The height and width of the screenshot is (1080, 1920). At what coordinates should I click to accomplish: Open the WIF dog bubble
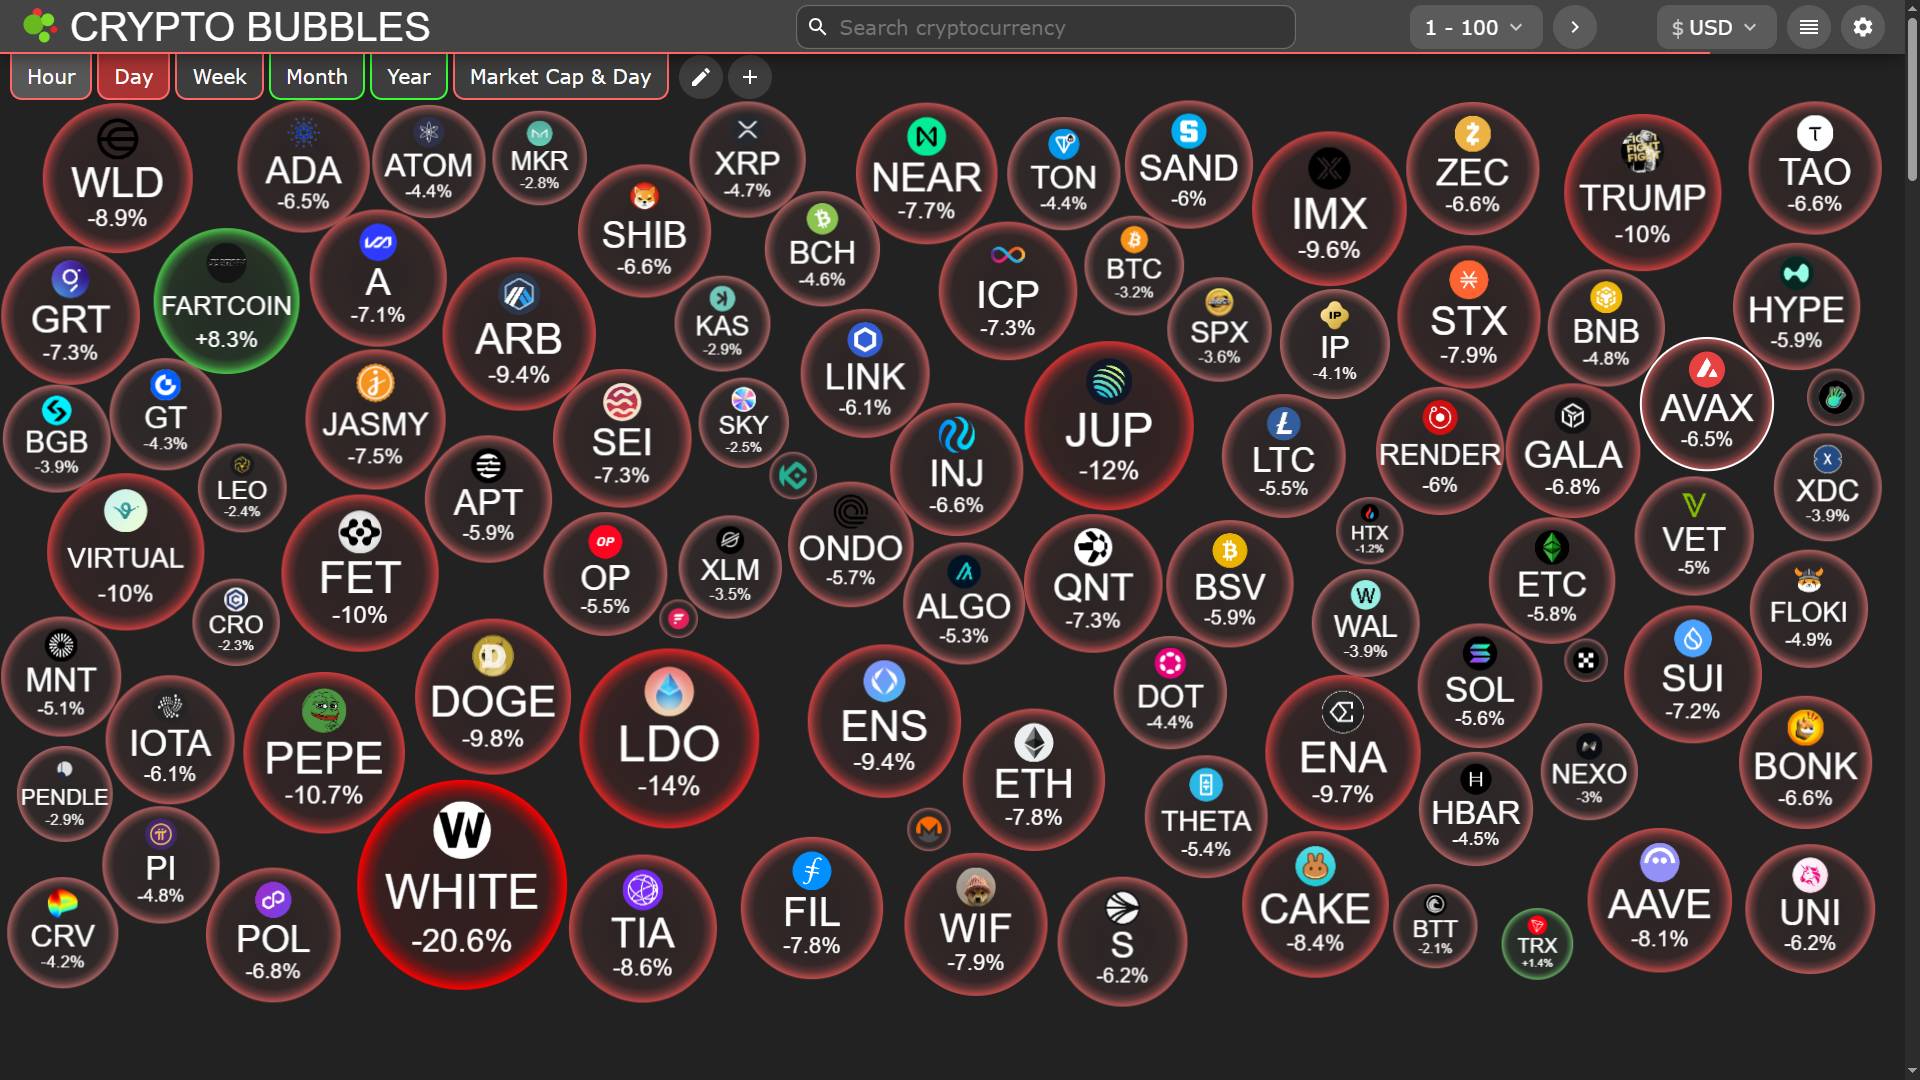click(976, 924)
